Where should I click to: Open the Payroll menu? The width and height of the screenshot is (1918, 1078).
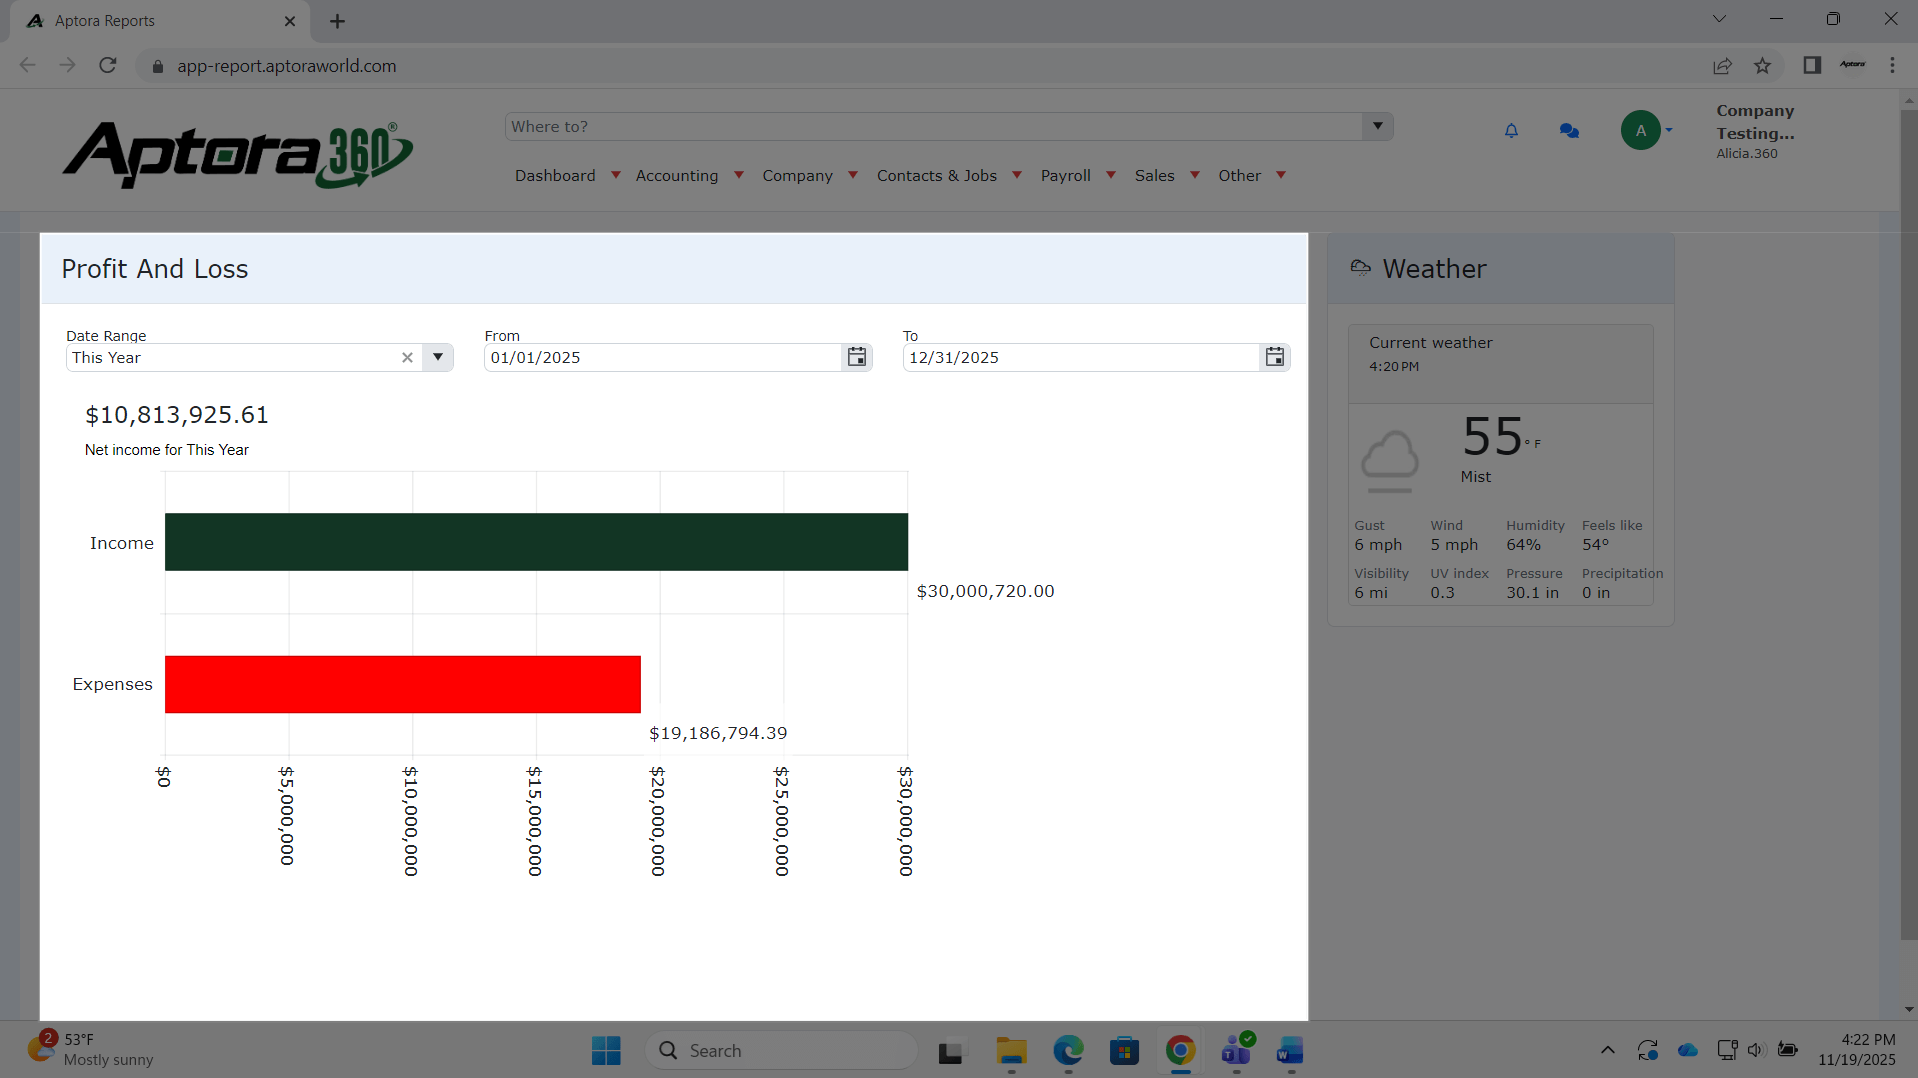point(1065,175)
